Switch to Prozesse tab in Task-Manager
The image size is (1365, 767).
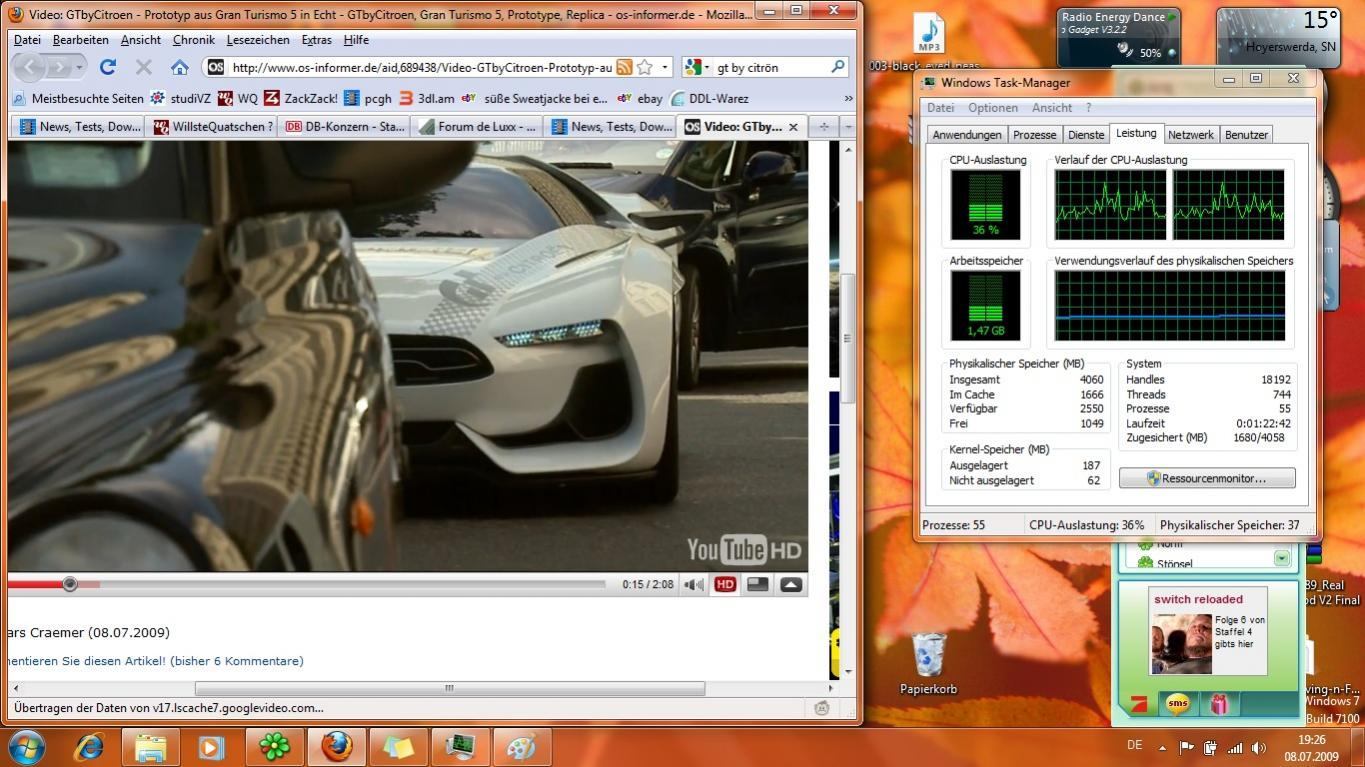[1034, 135]
